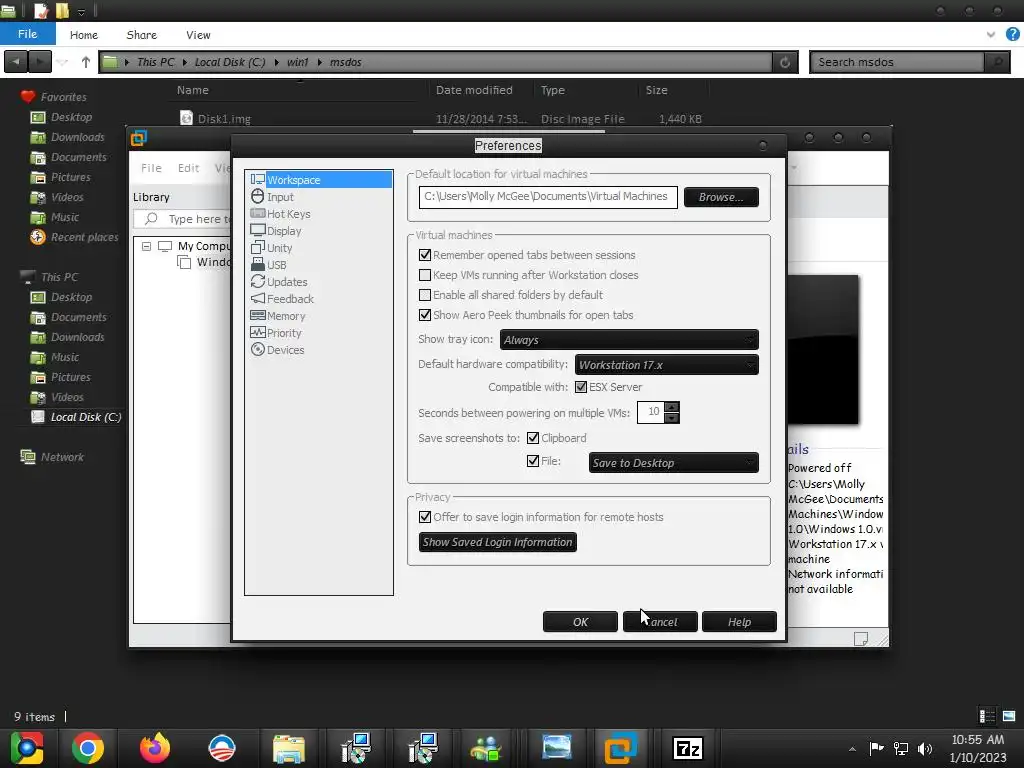Switch to VMware Workstation taskbar icon
Screen dimensions: 1024x768
(620, 748)
